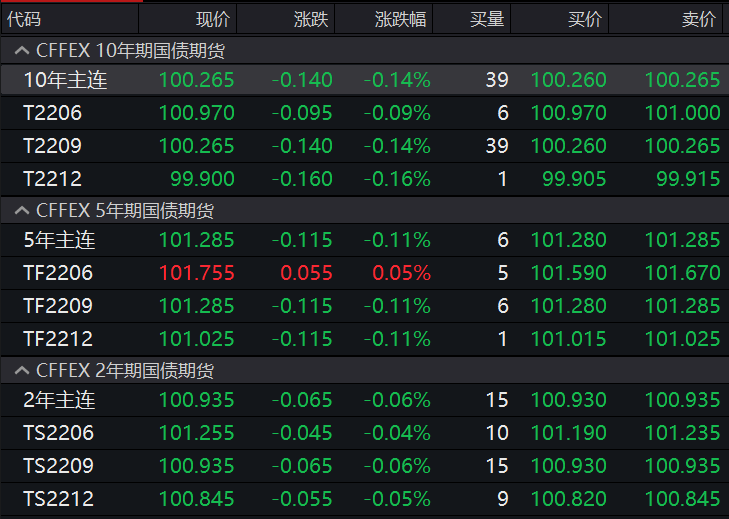Select the TF2206 contract in red
Screen dimensions: 729x519
click(x=58, y=273)
